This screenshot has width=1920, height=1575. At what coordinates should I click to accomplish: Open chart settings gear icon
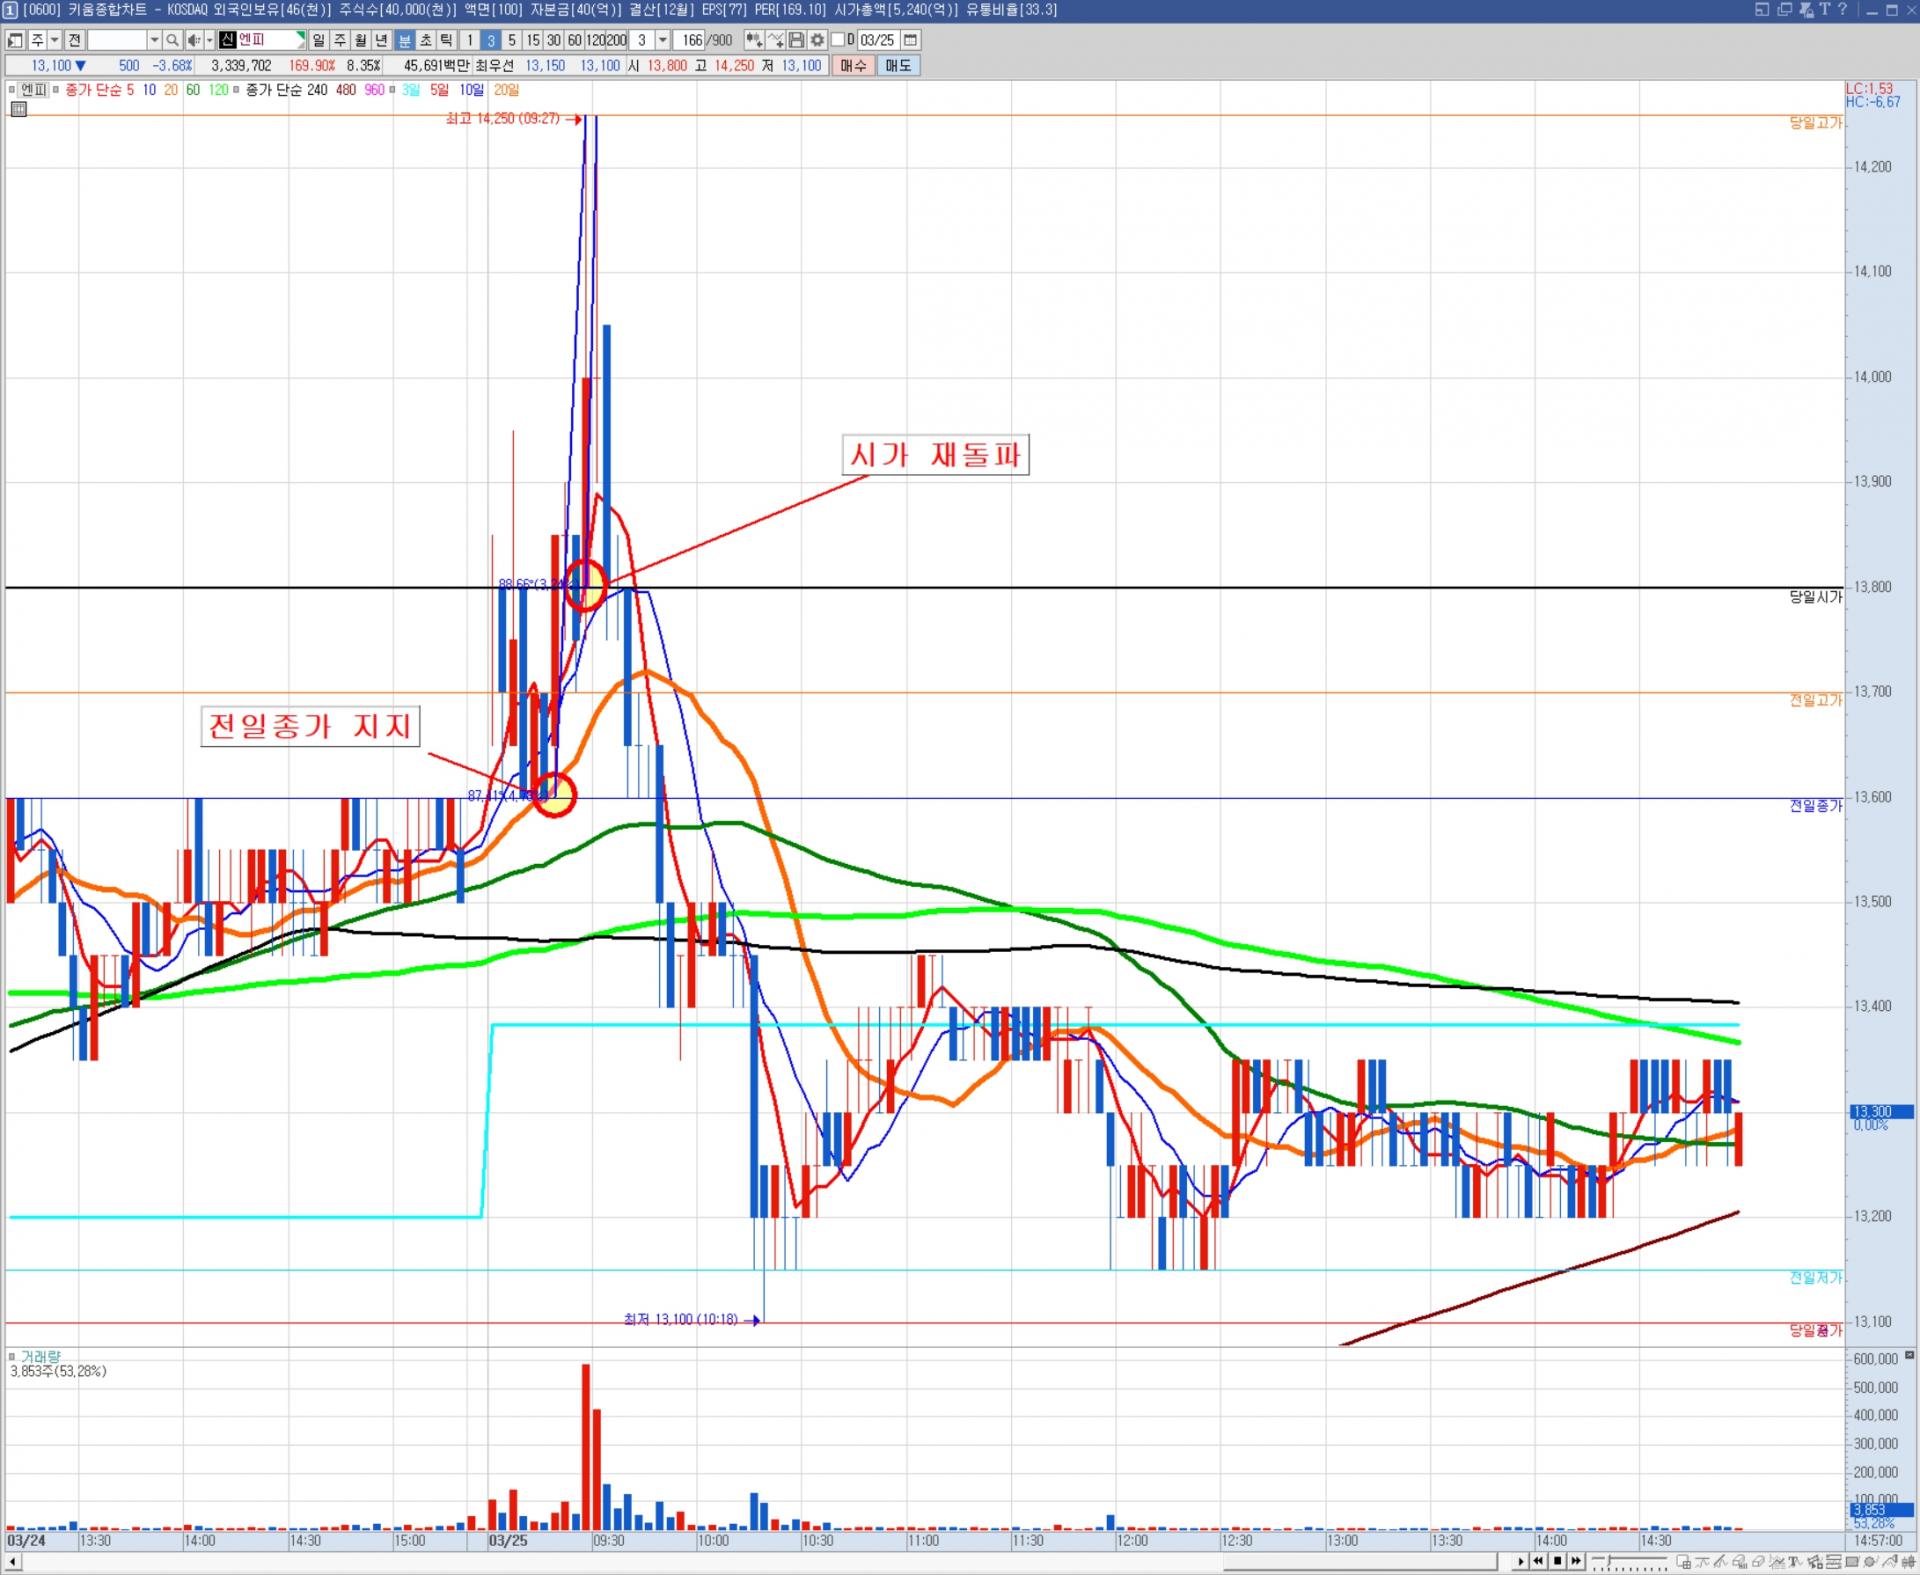click(x=817, y=40)
